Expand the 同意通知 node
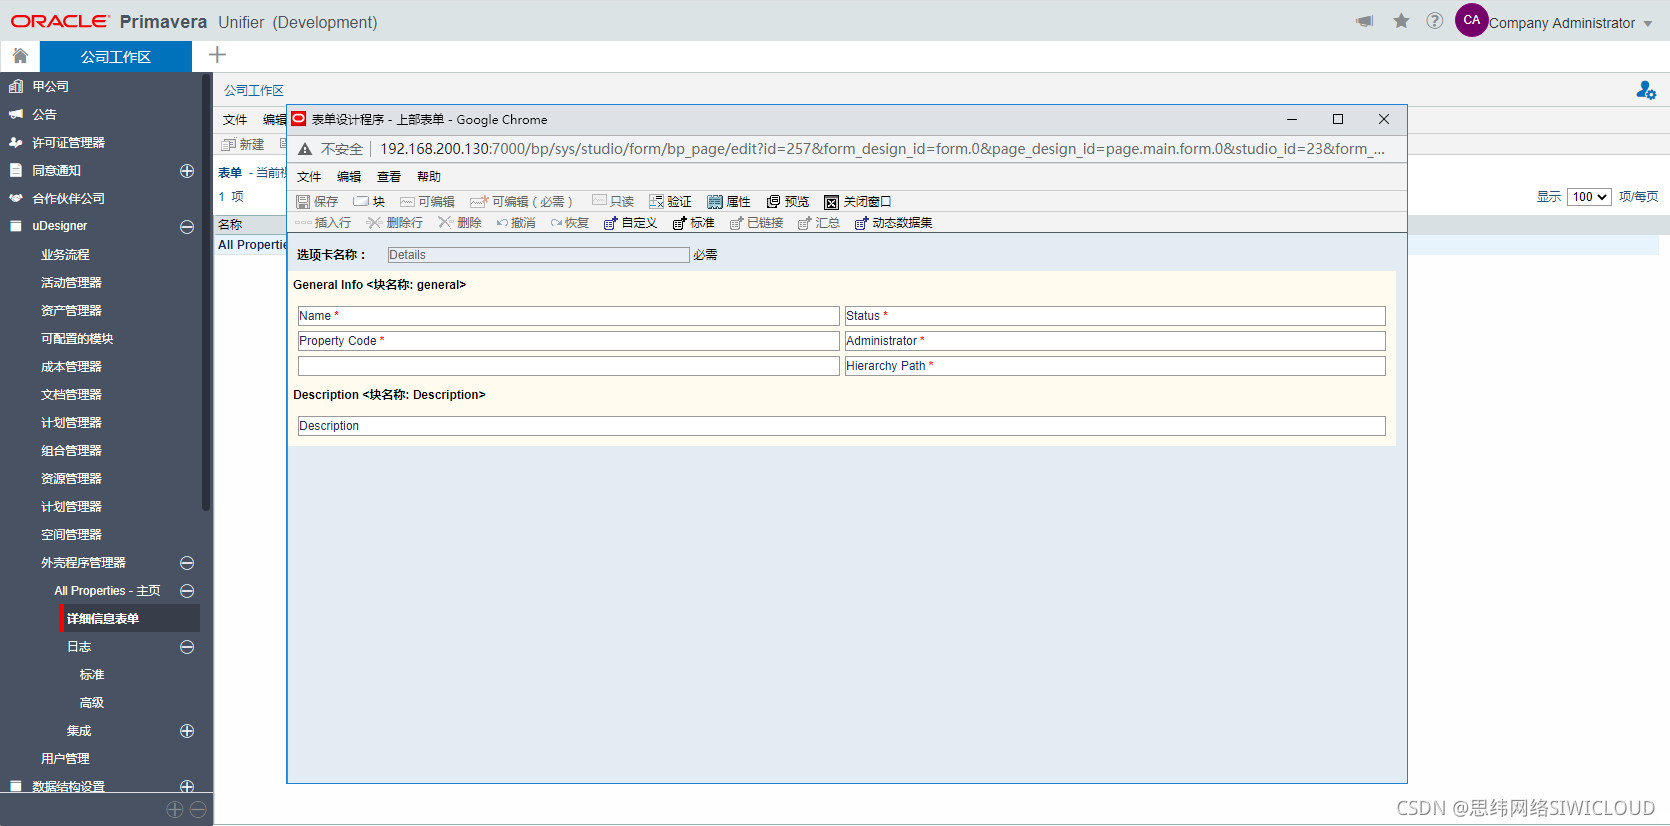The height and width of the screenshot is (826, 1670). [187, 171]
